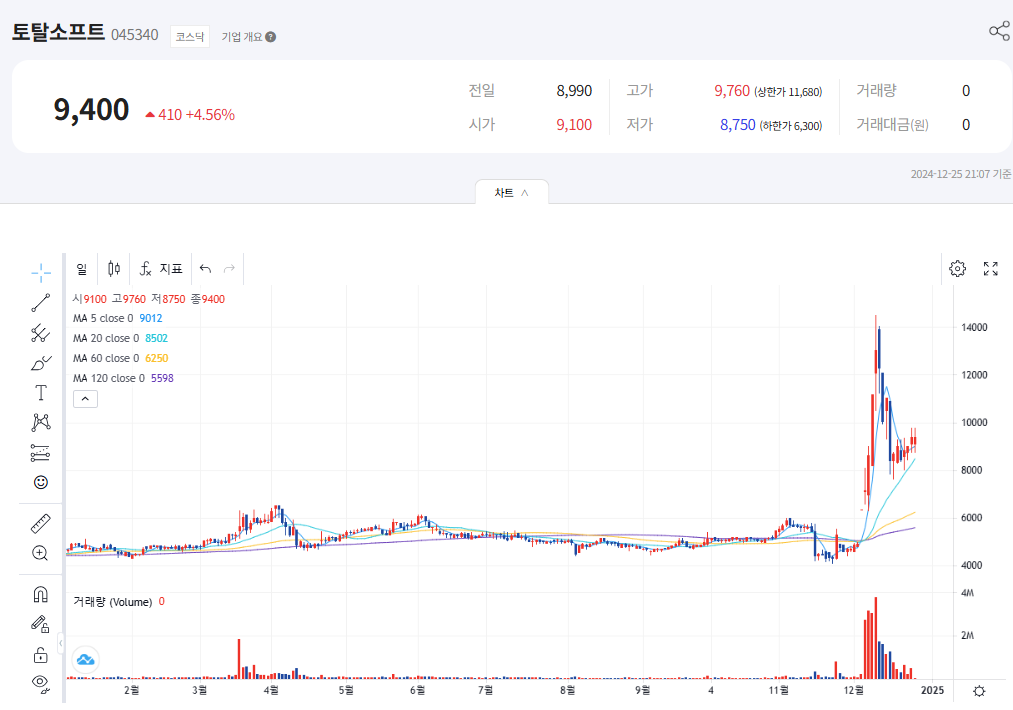Click the 고가 value 9,760

[732, 91]
